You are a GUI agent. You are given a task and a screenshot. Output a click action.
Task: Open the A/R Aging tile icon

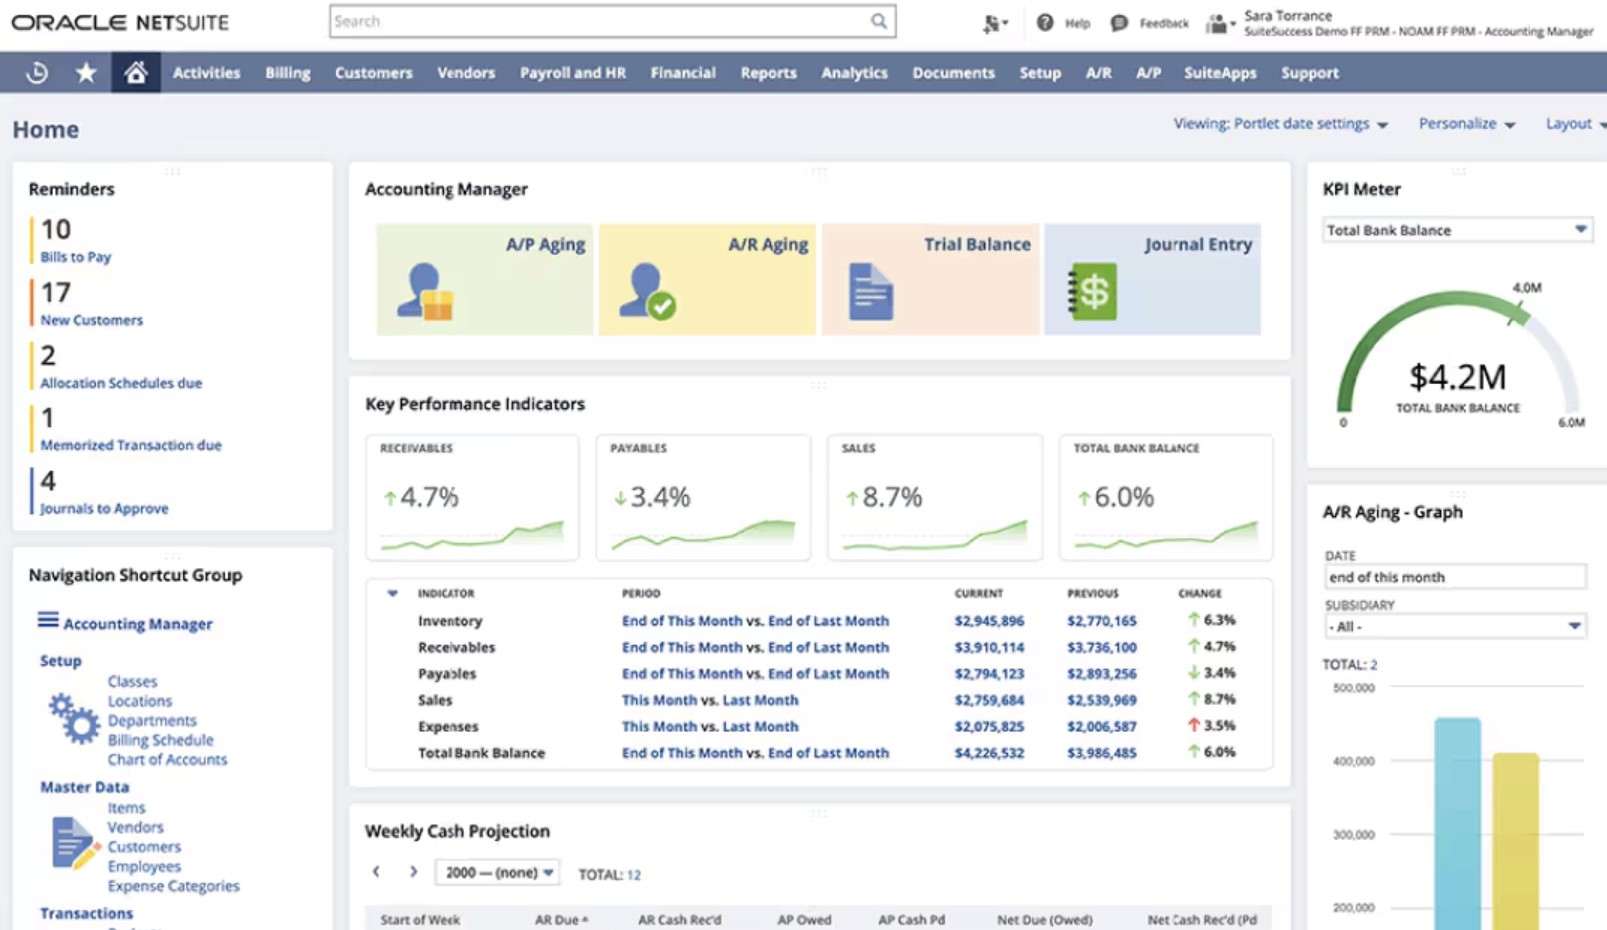(646, 292)
